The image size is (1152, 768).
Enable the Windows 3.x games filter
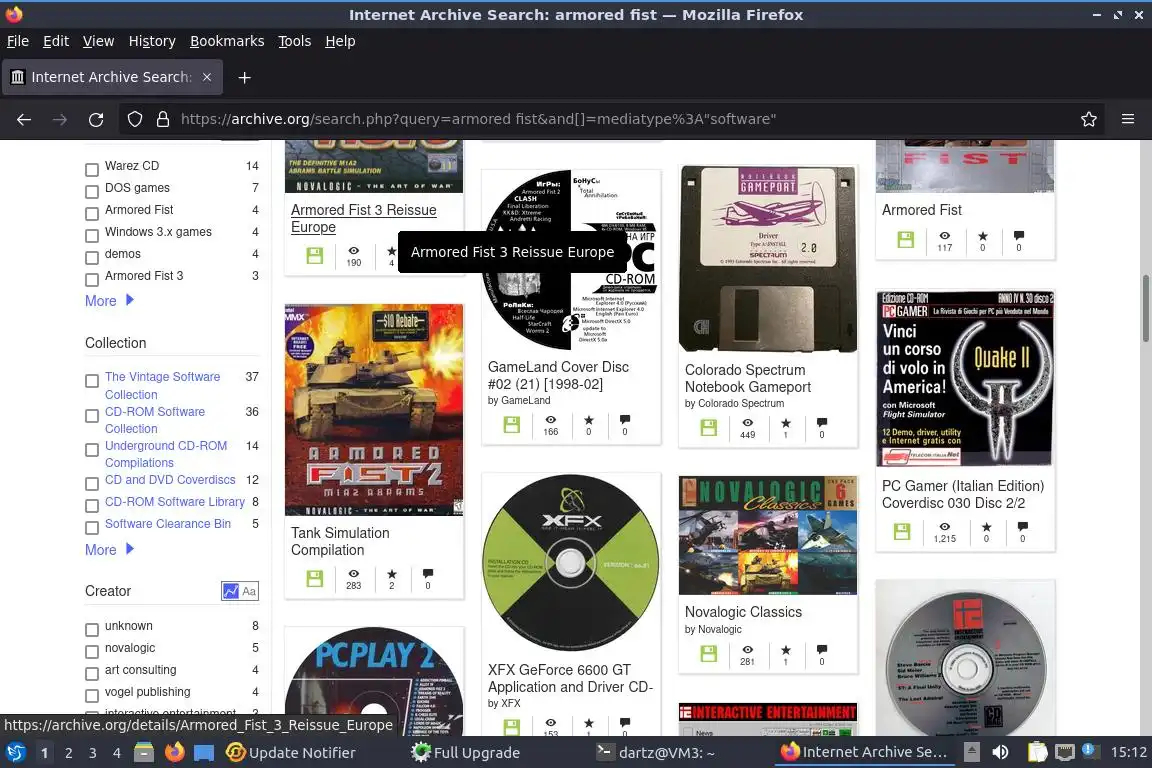92,236
